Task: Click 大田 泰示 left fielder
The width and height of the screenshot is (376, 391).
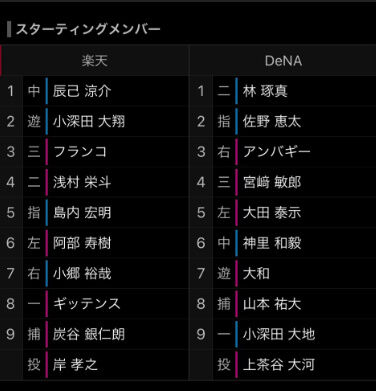Action: coord(272,212)
